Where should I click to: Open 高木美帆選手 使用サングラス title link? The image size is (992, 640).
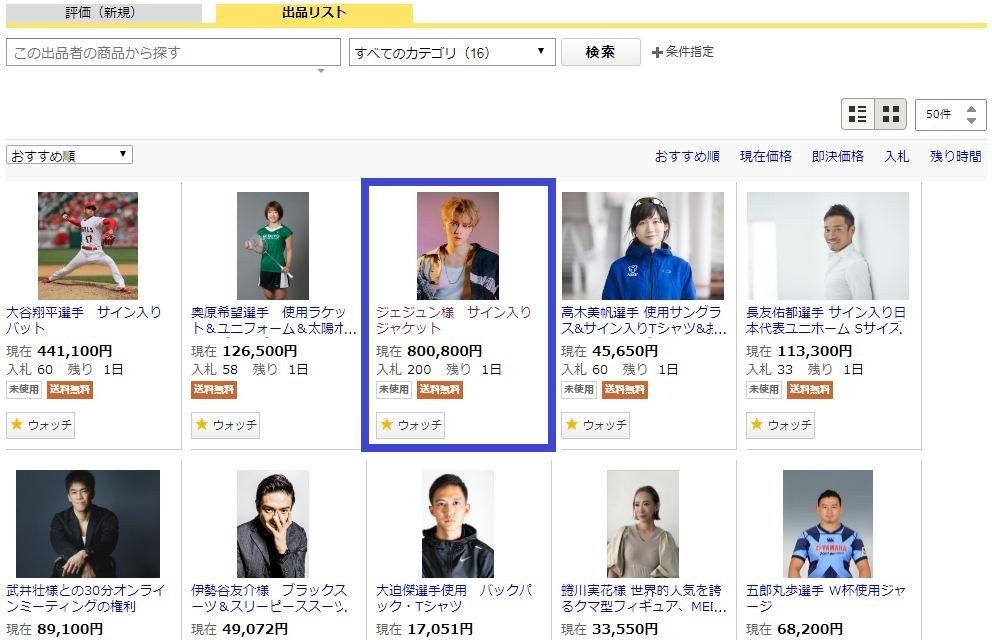643,320
